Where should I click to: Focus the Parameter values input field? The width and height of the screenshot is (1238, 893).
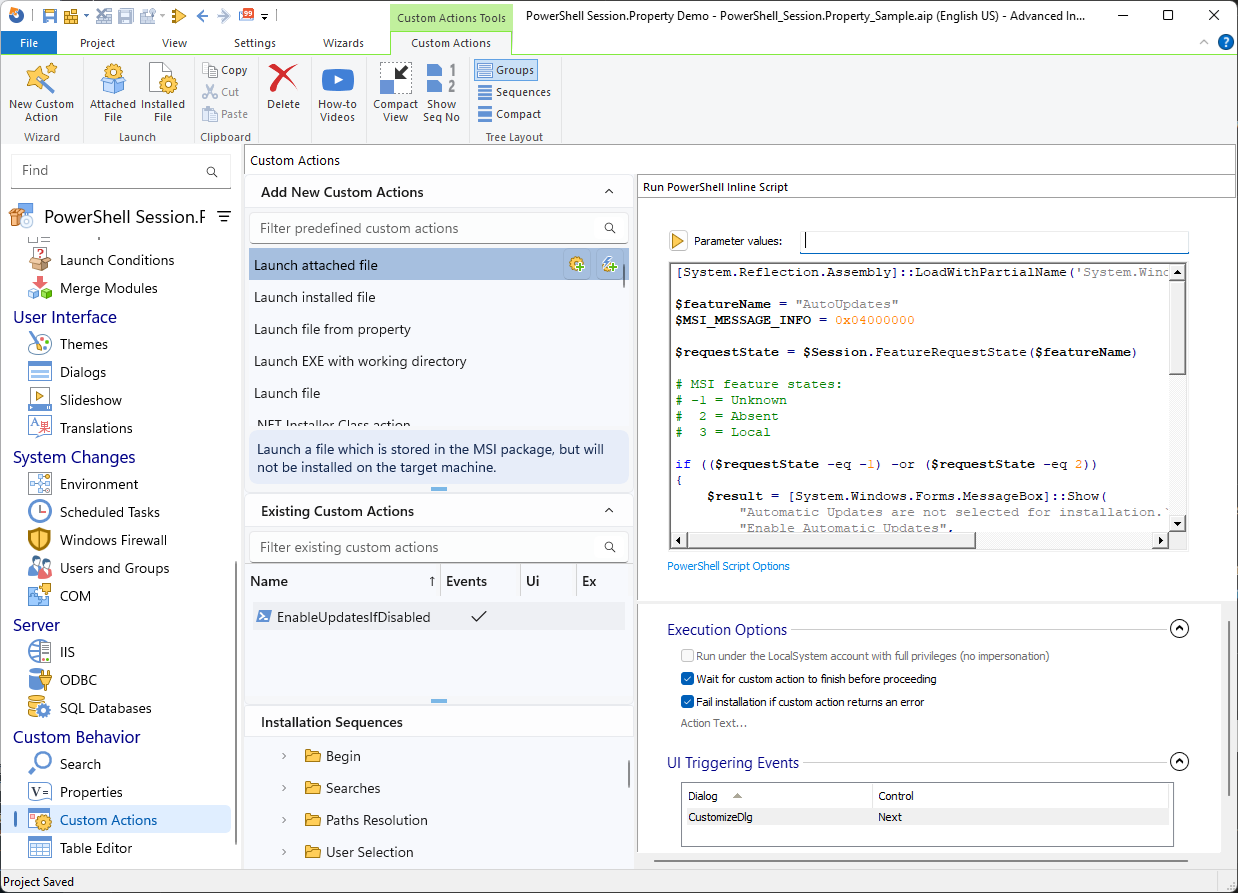996,241
